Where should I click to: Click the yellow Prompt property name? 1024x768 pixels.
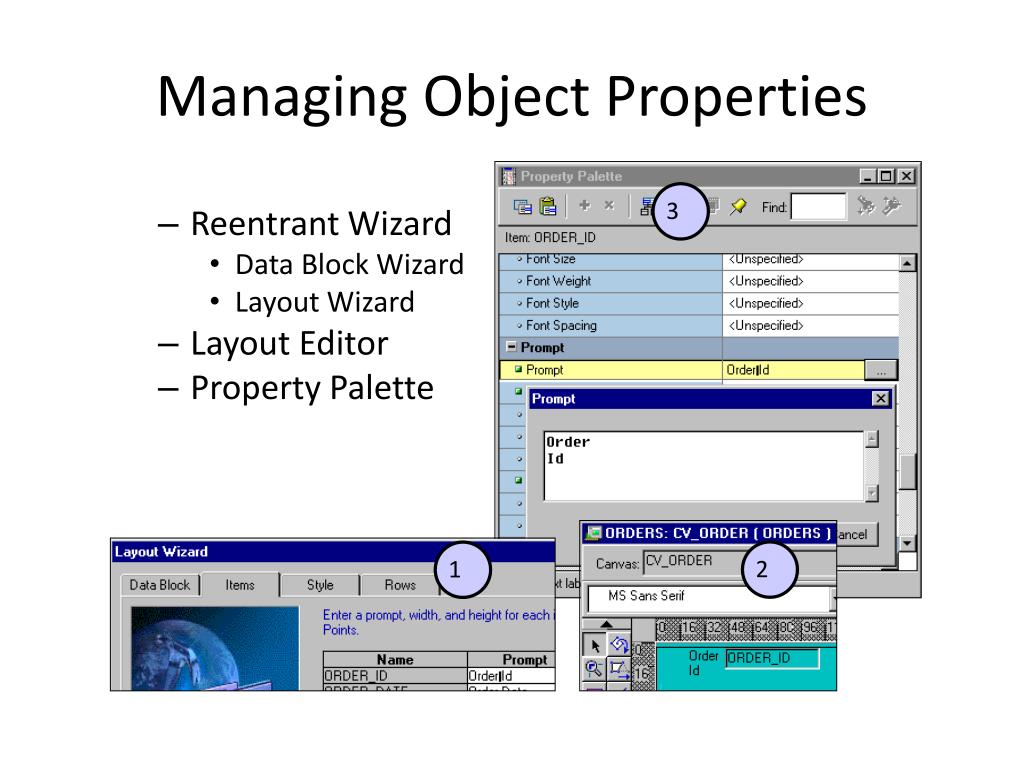click(x=545, y=370)
